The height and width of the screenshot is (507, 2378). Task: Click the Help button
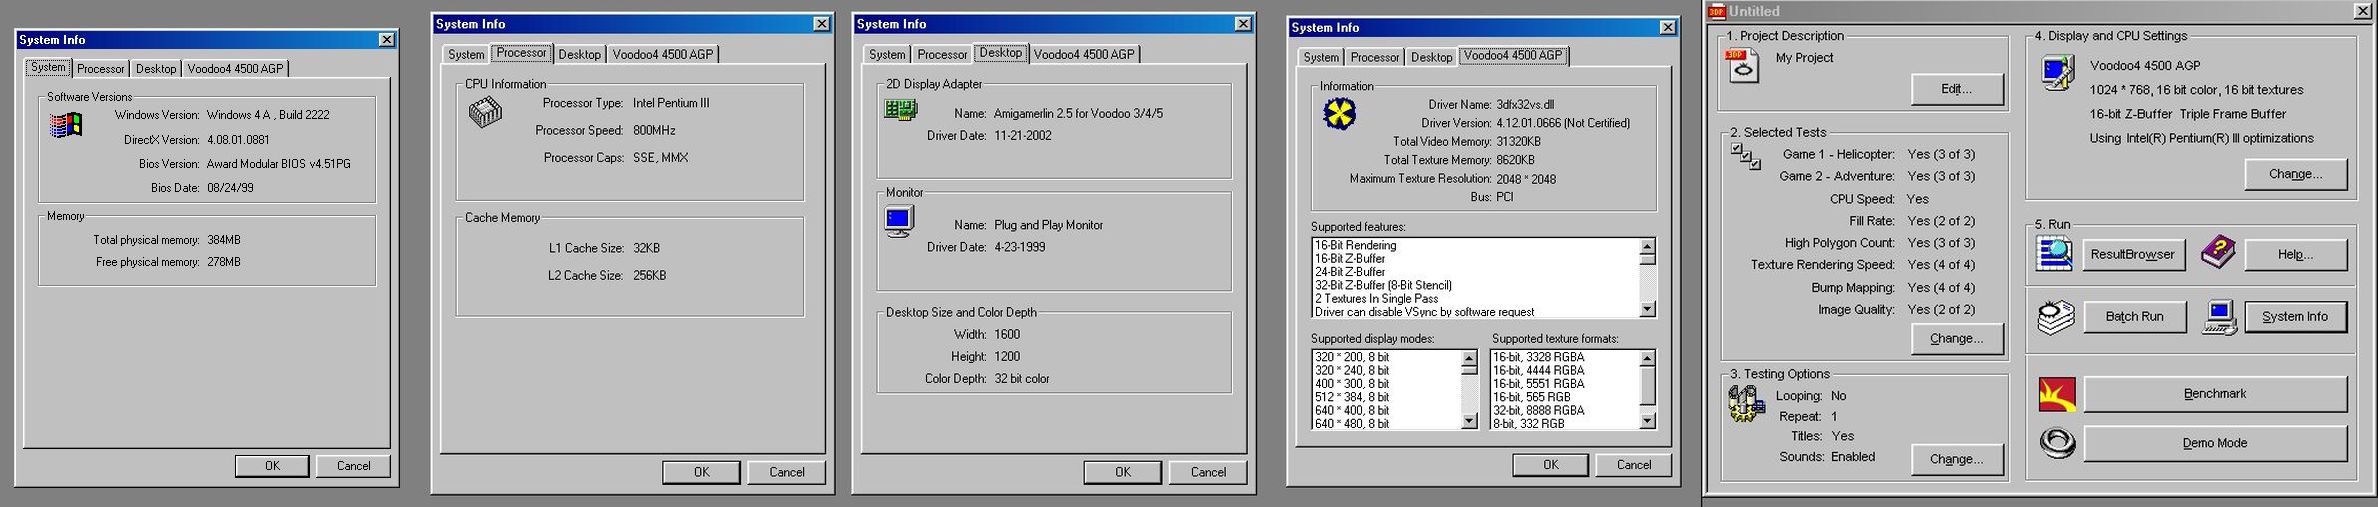tap(2296, 255)
